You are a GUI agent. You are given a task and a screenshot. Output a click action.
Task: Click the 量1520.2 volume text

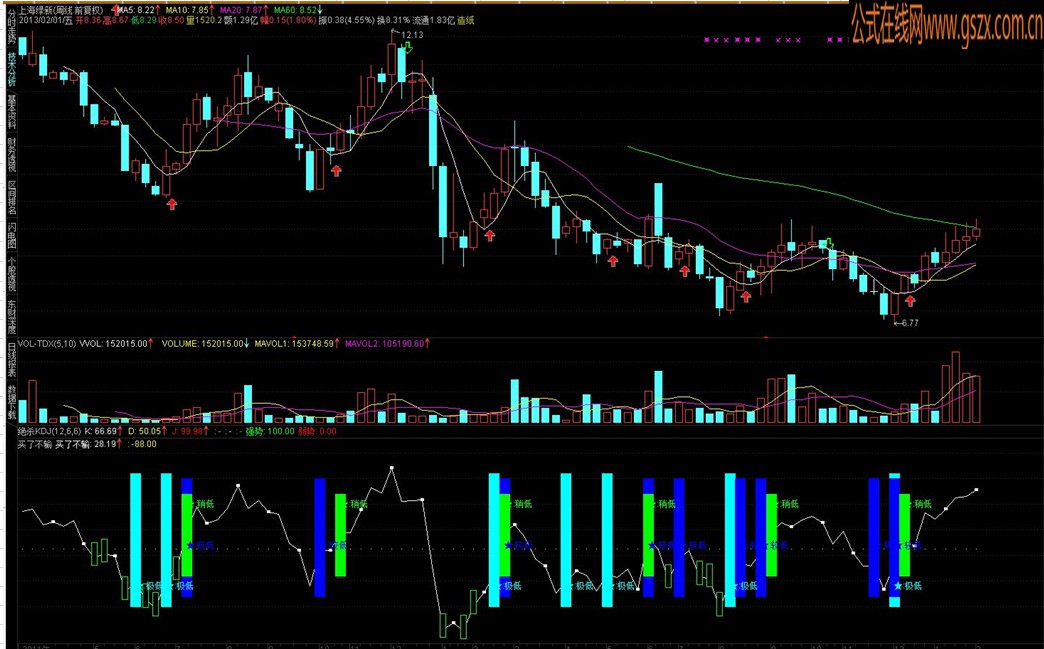coord(204,21)
